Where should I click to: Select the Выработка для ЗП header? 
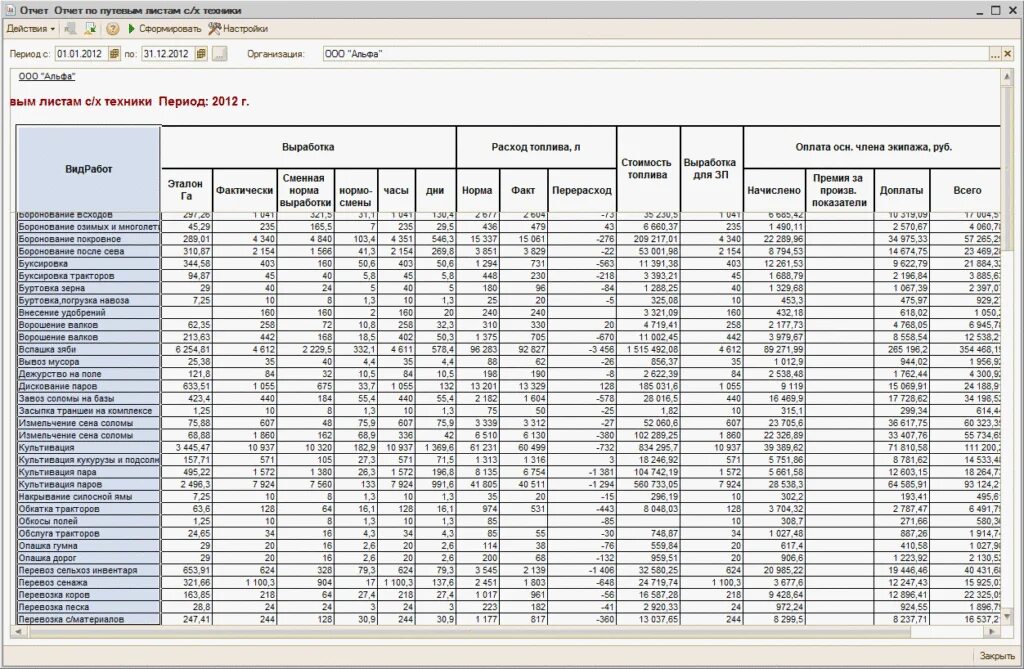point(711,169)
